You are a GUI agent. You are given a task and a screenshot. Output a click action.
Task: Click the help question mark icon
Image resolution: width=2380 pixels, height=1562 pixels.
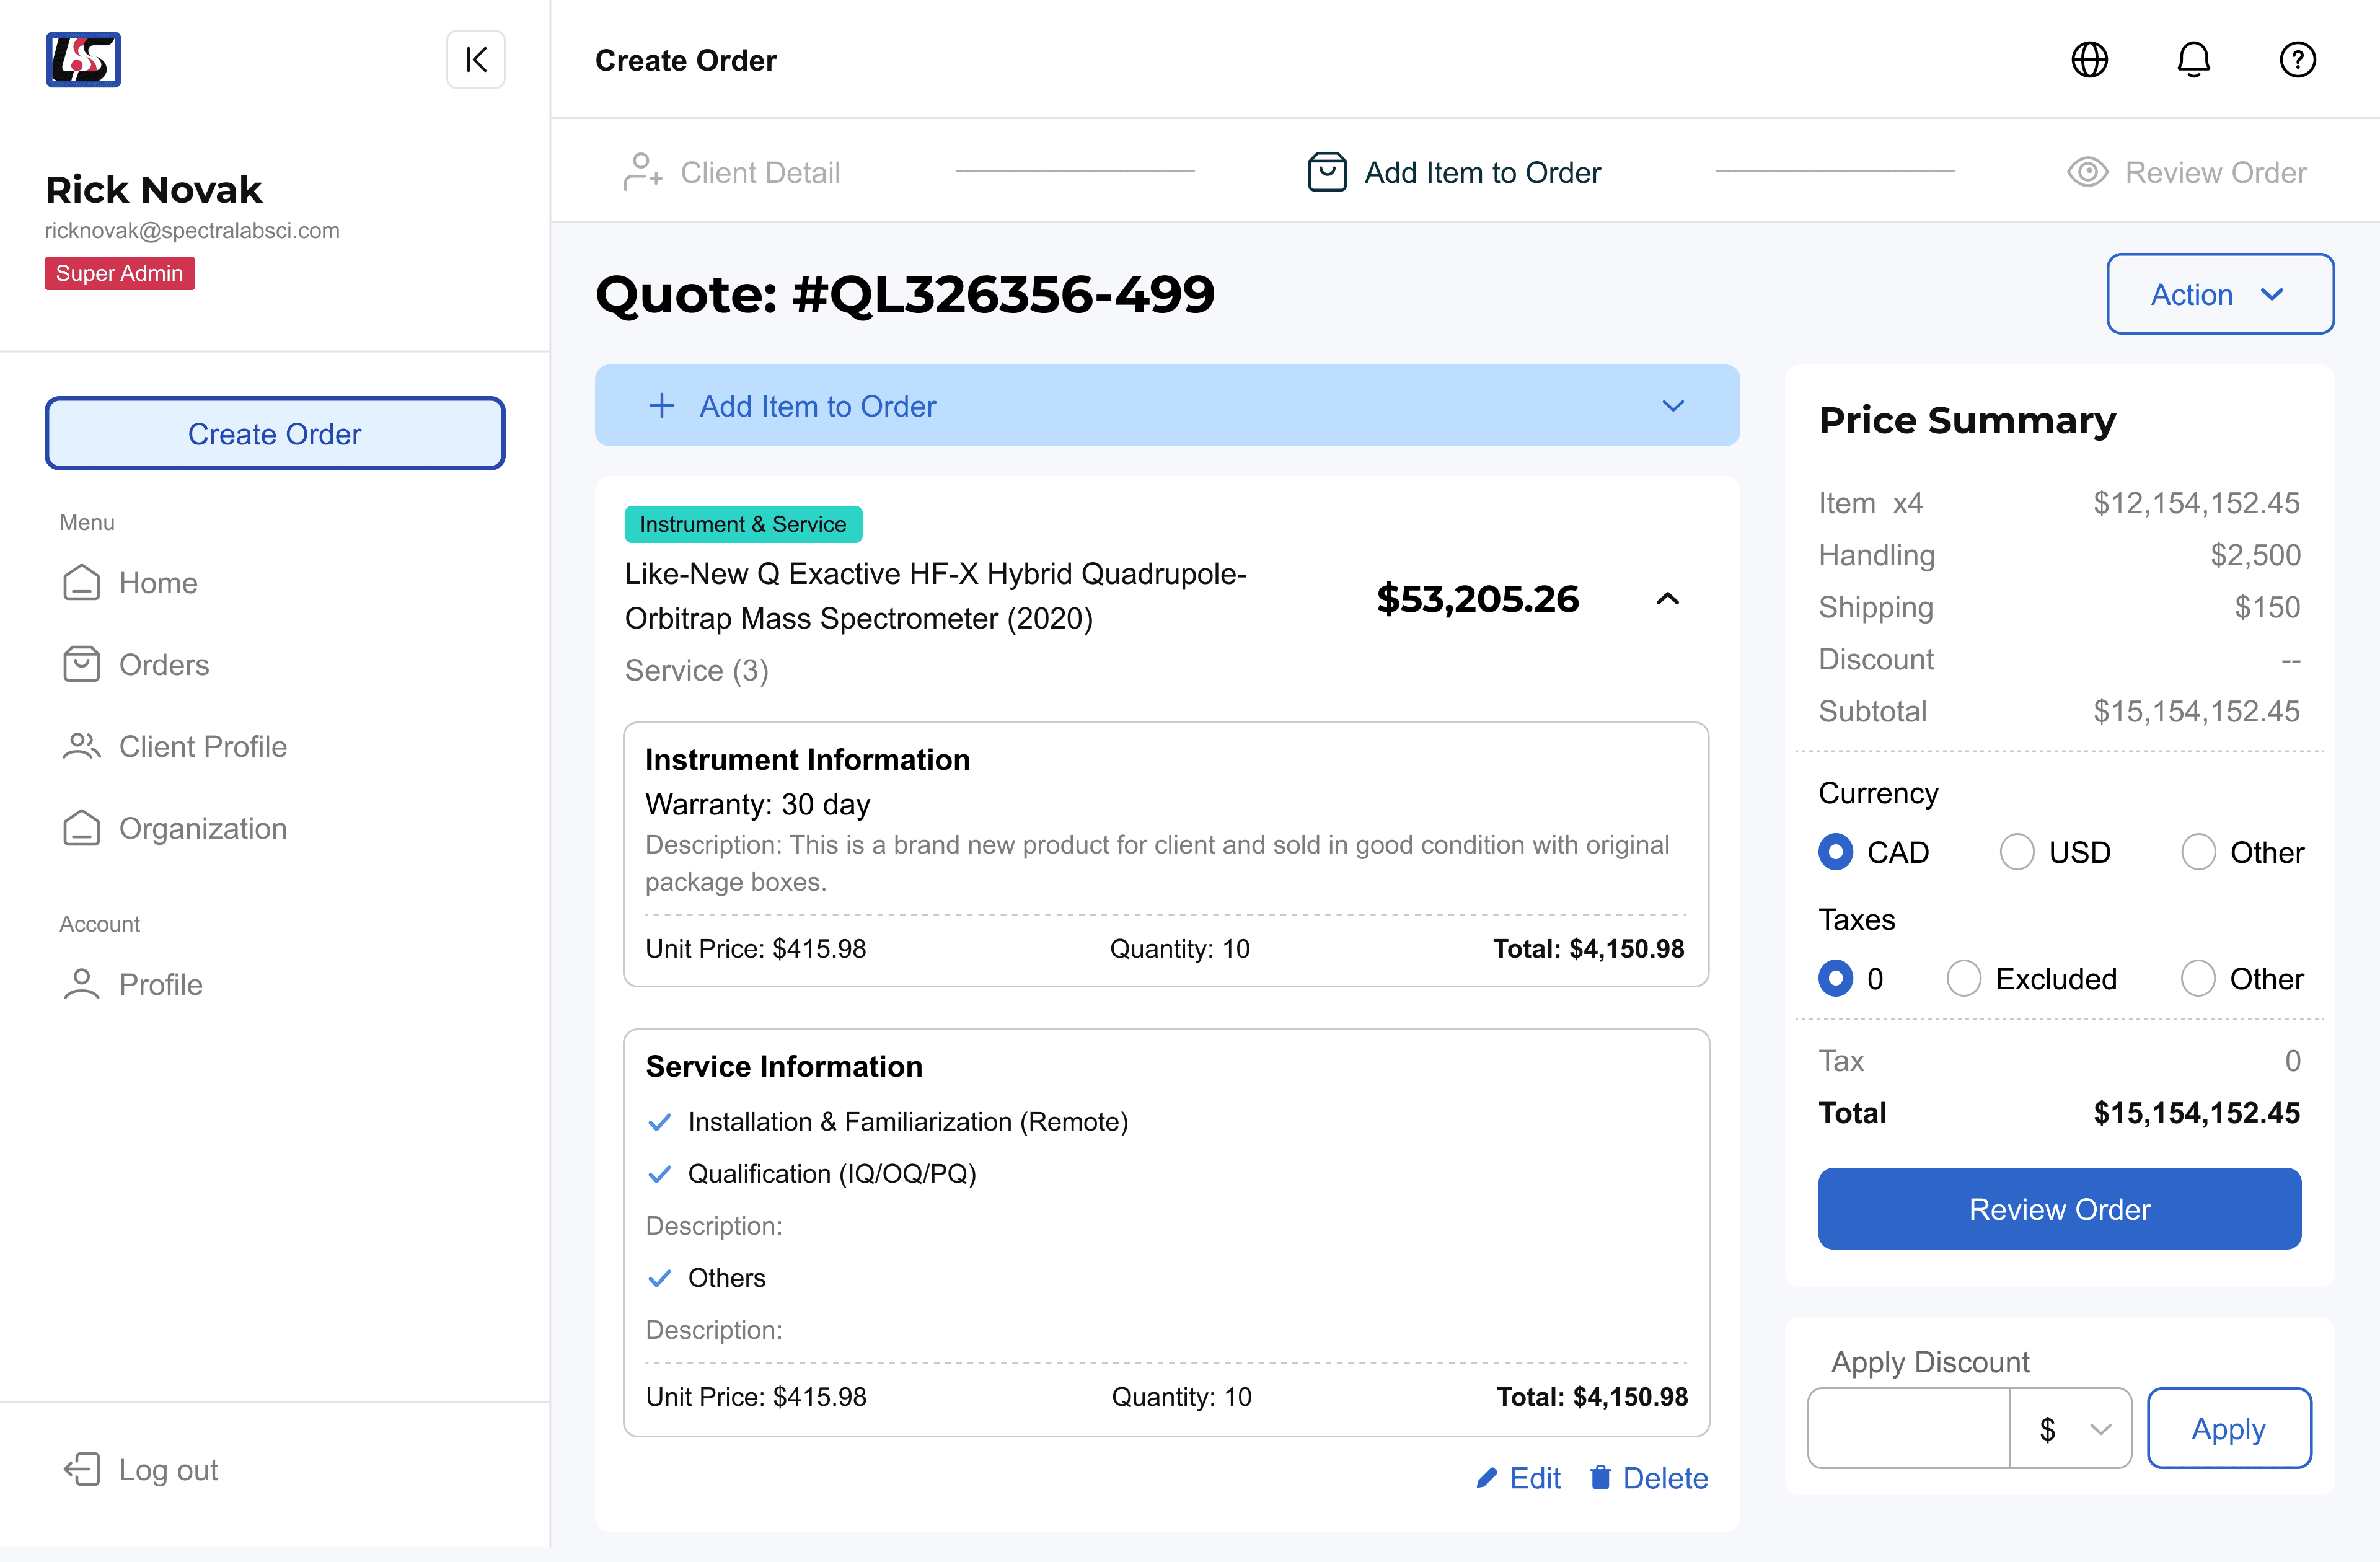[2297, 60]
